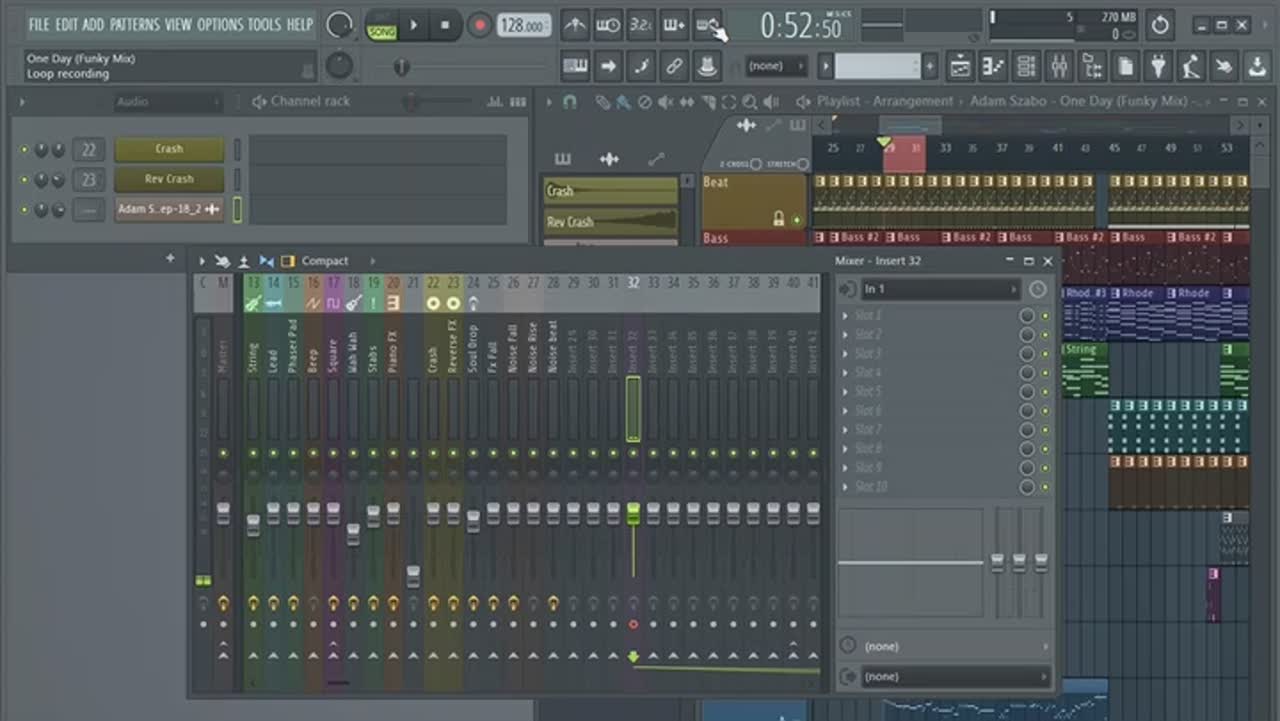Click the Insert 32 fader handle
The height and width of the screenshot is (721, 1280).
[x=633, y=514]
